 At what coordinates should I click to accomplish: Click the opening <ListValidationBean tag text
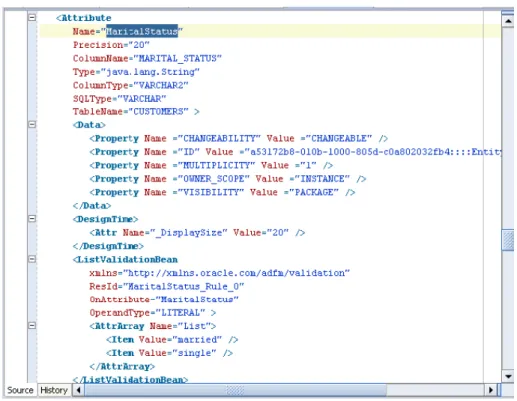[x=125, y=259]
